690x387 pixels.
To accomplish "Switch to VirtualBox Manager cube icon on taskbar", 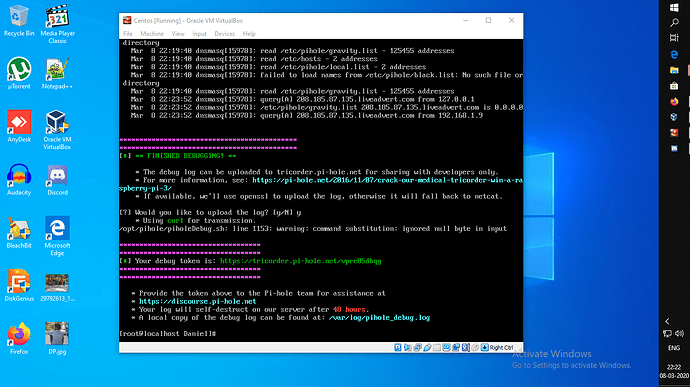I will click(674, 117).
